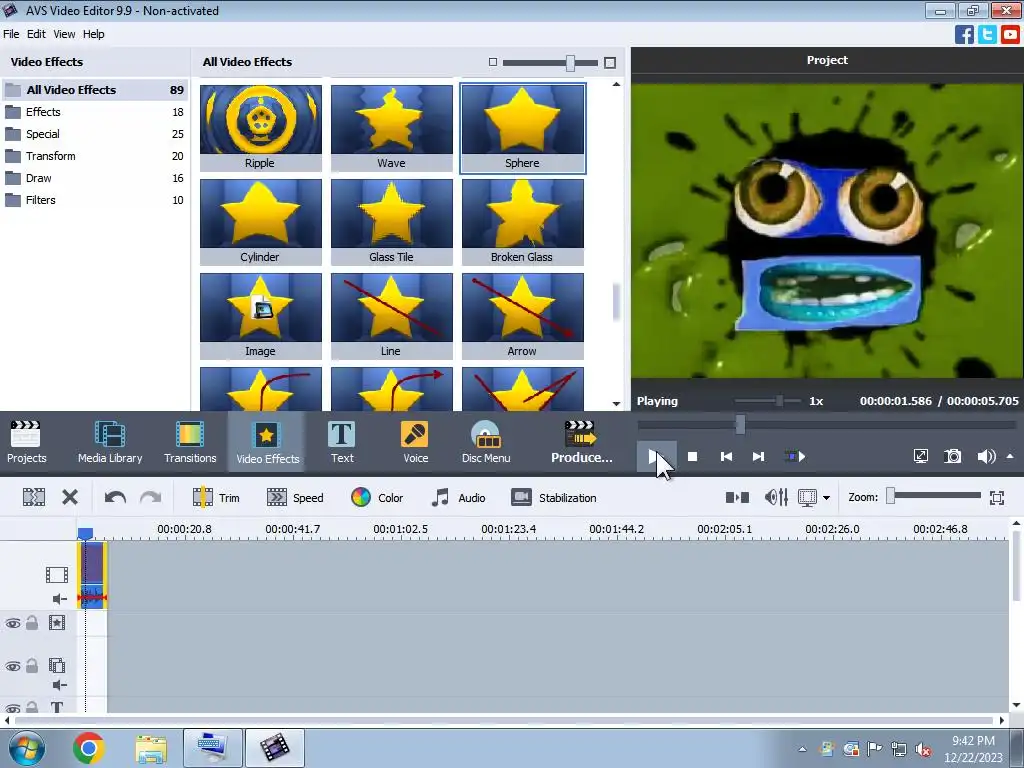
Task: Open the Audio tool
Action: point(458,498)
